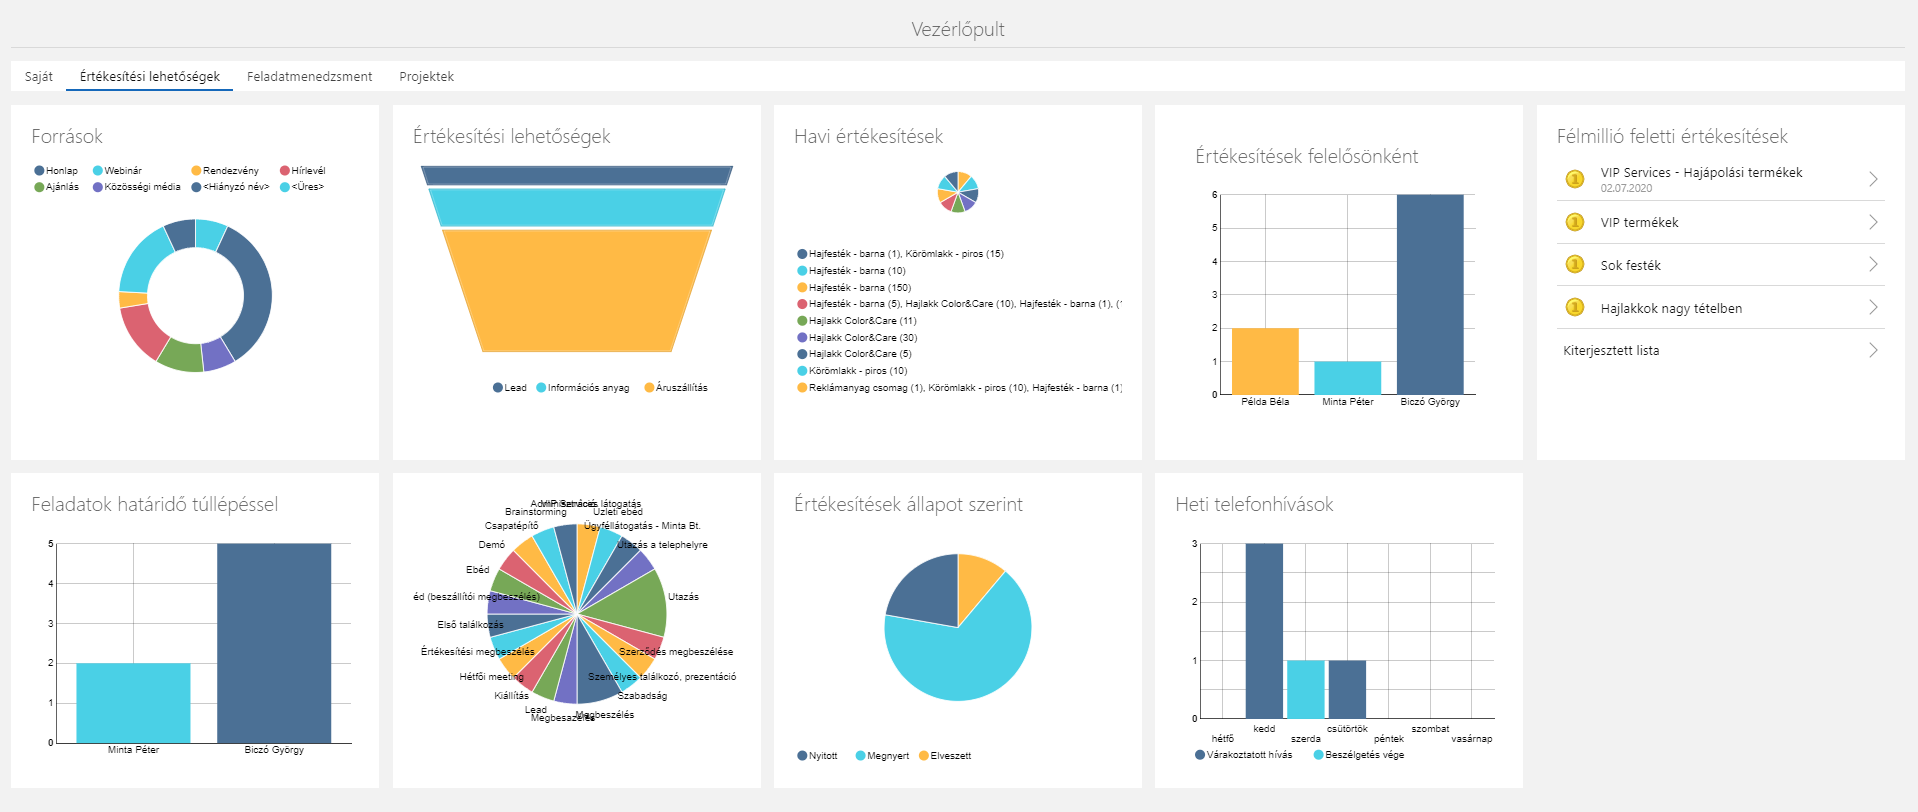Switch to the Feladatmenedzsment tab
Viewport: 1918px width, 812px height.
coord(309,77)
